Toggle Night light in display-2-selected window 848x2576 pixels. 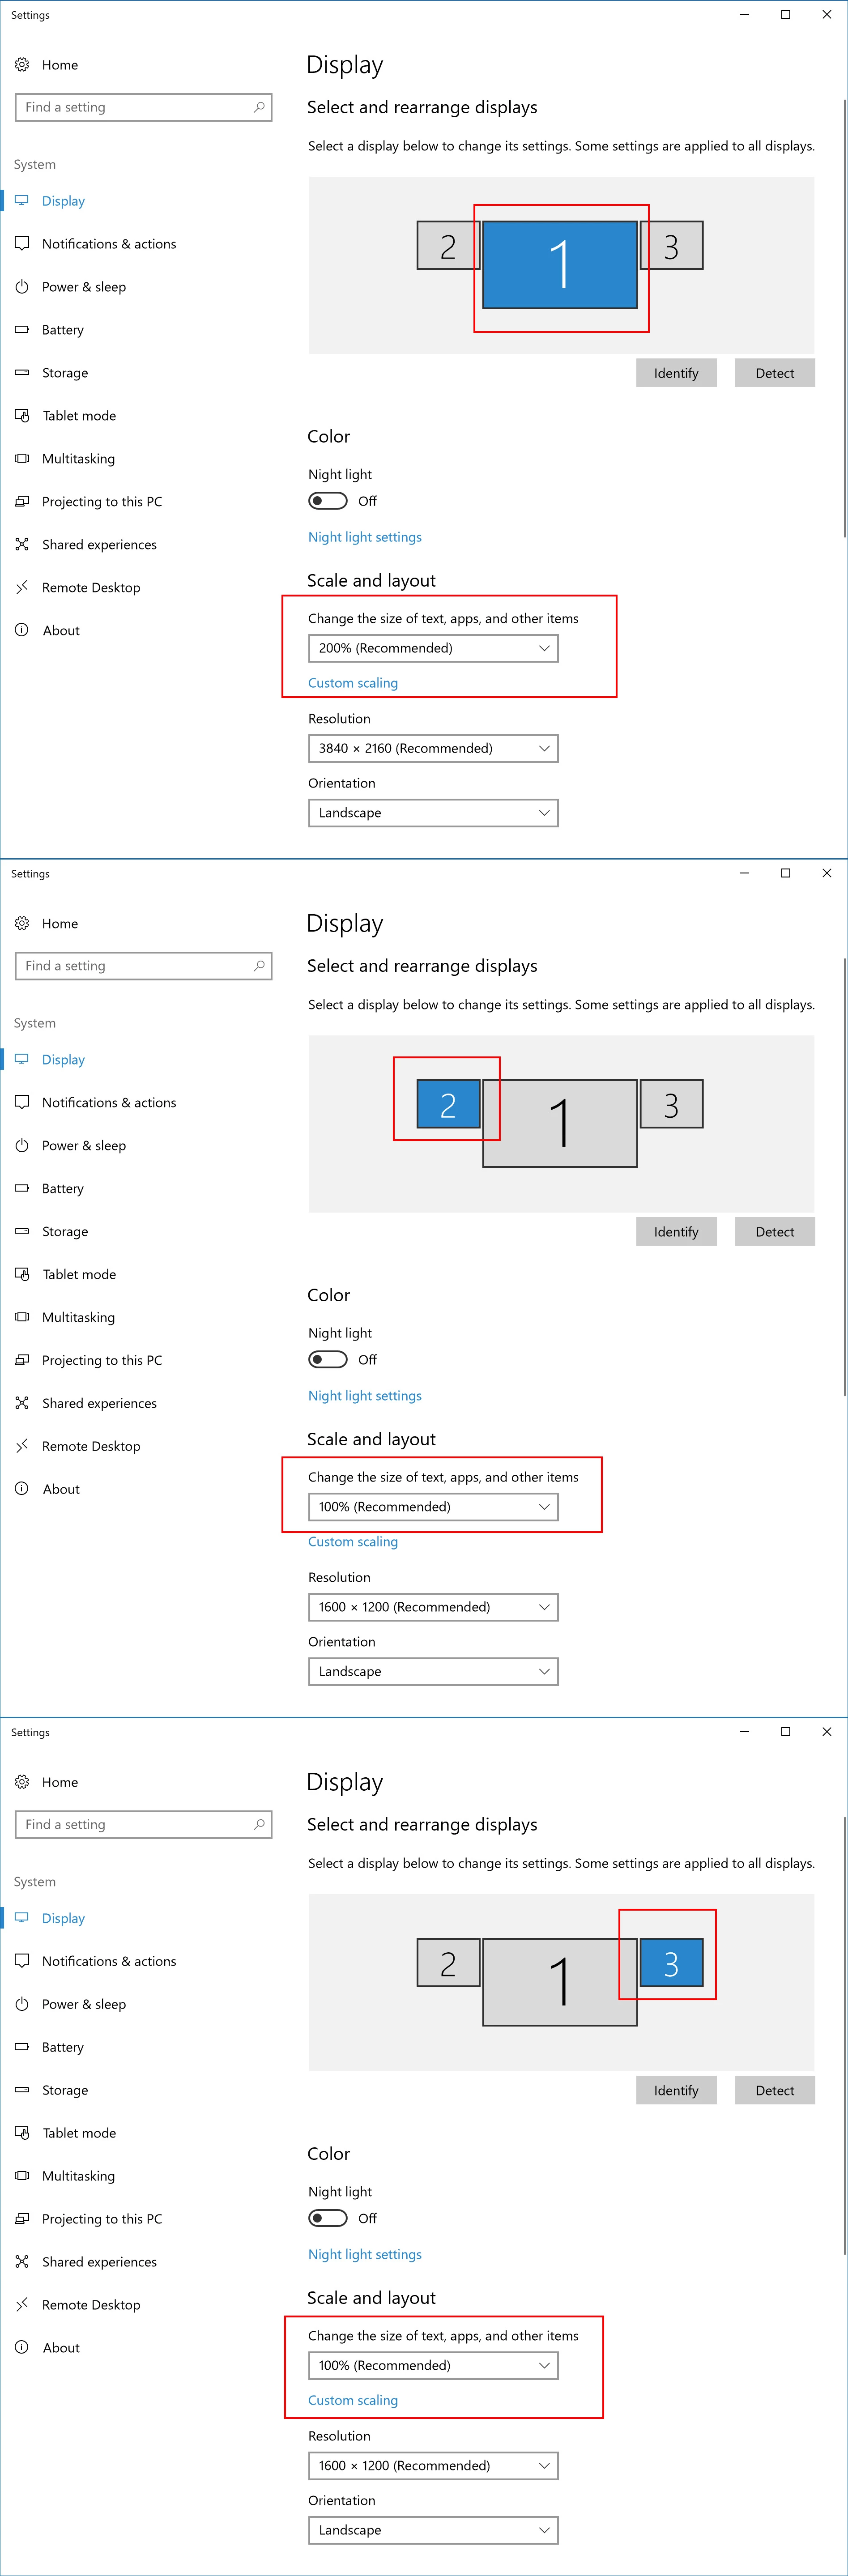328,1360
